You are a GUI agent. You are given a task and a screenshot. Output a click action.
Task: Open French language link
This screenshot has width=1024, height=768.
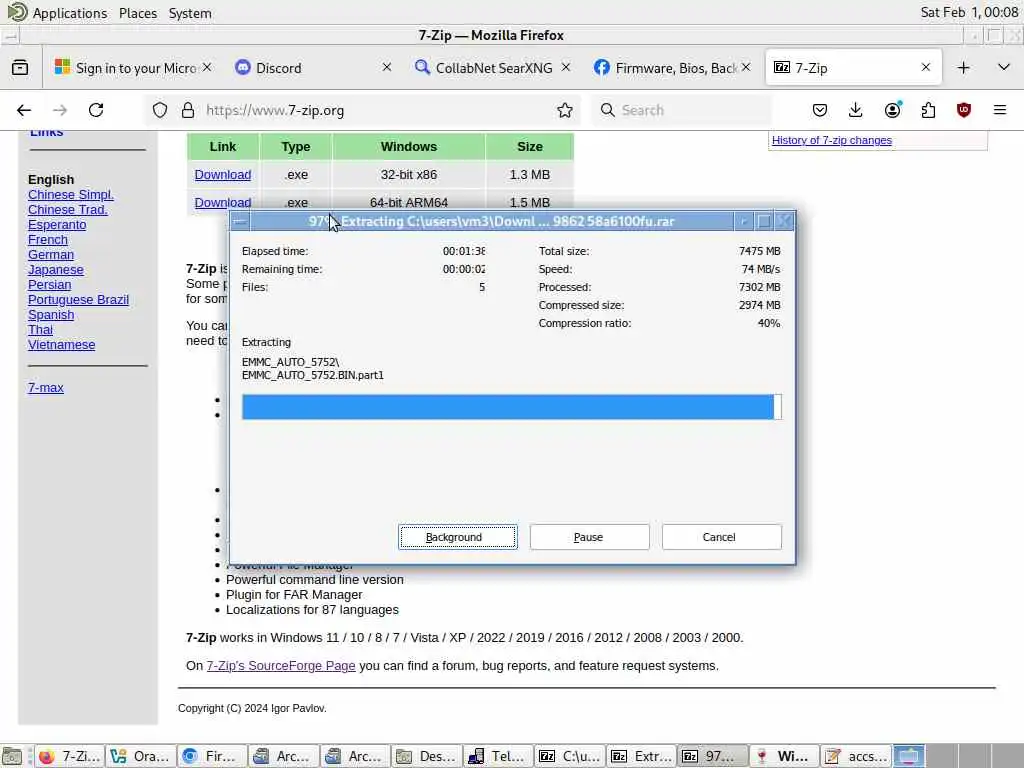point(48,240)
